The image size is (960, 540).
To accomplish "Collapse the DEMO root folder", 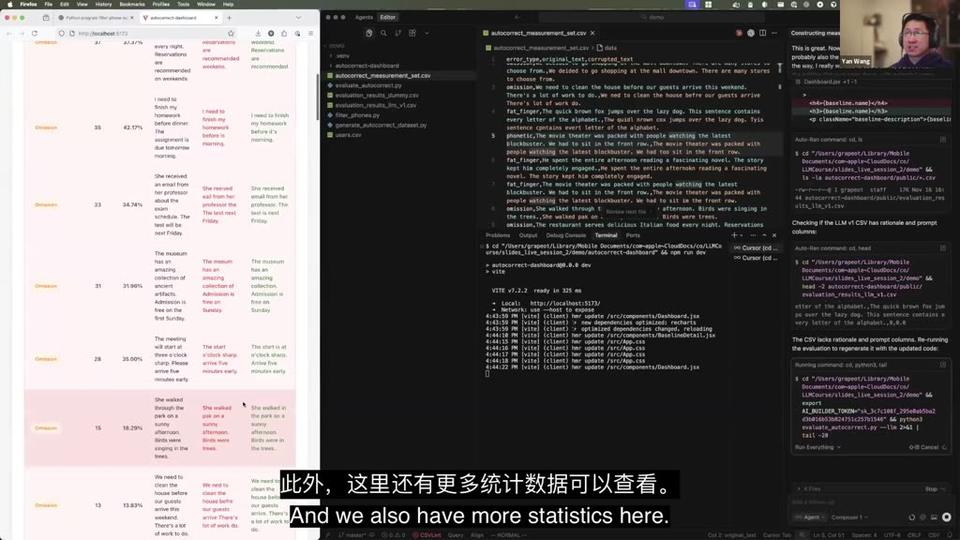I will (x=337, y=46).
